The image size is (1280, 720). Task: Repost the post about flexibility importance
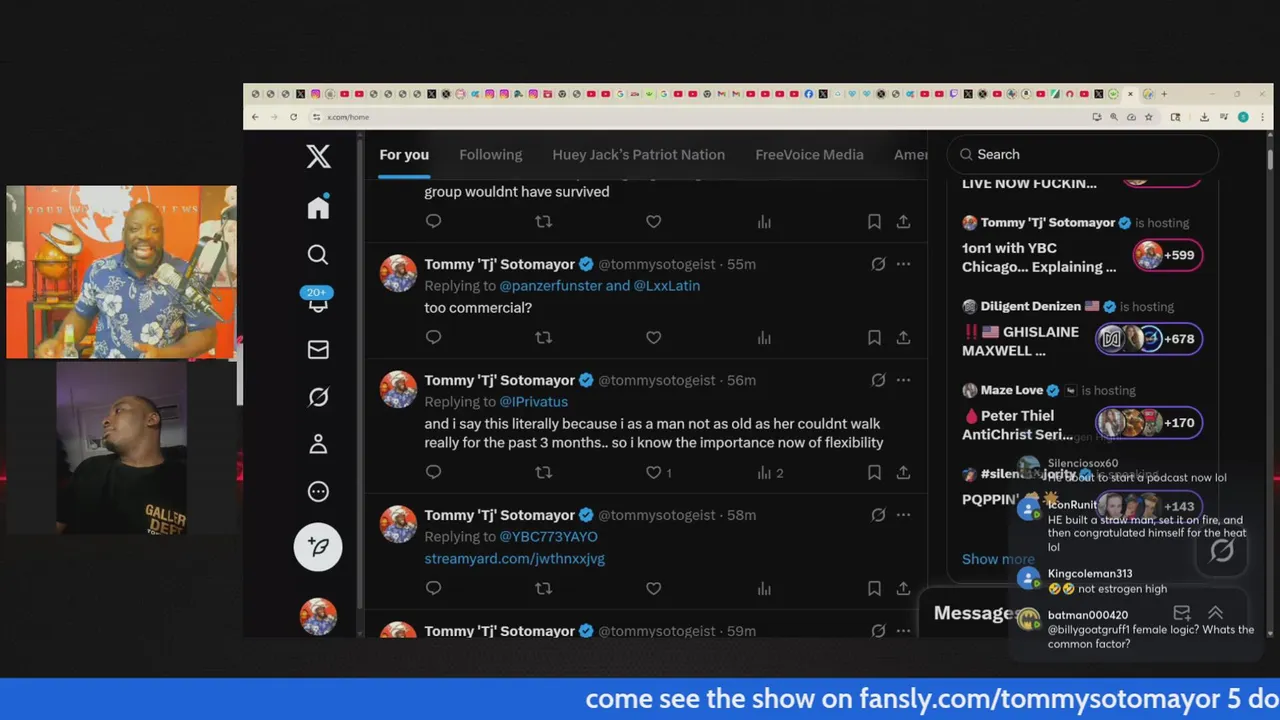click(x=543, y=472)
